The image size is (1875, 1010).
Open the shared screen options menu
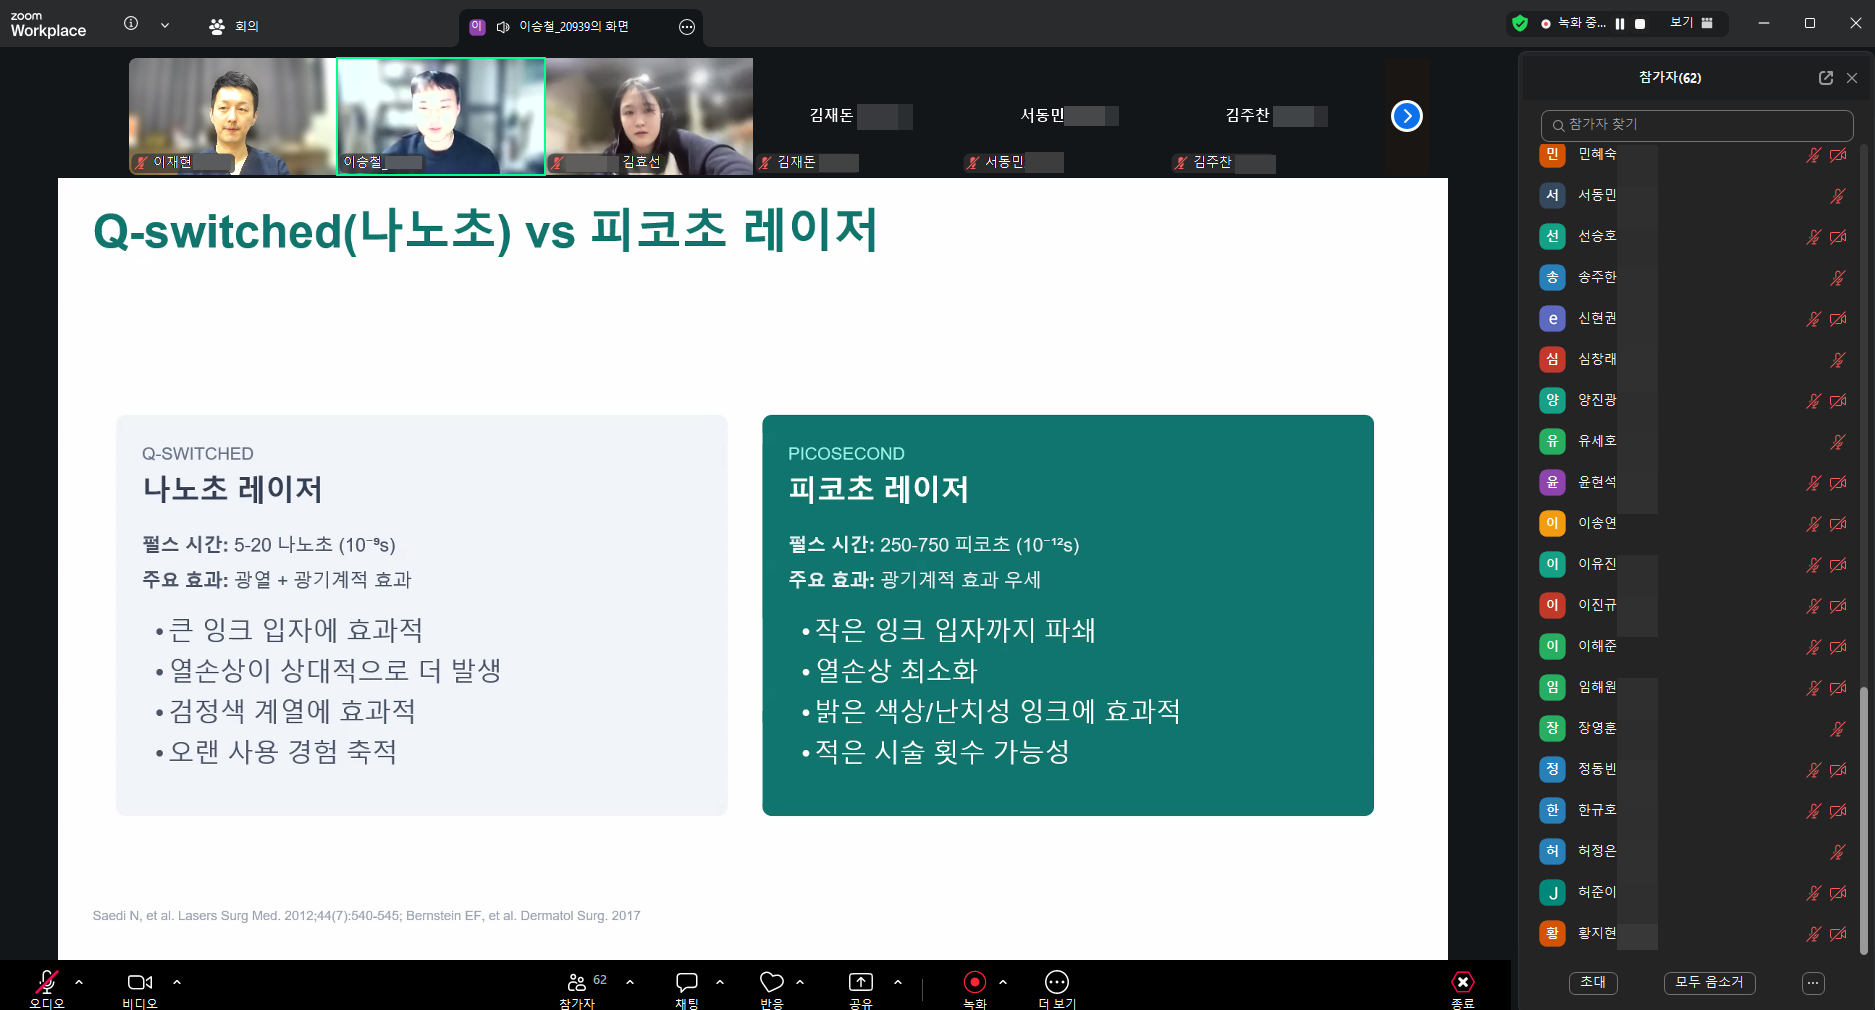686,27
